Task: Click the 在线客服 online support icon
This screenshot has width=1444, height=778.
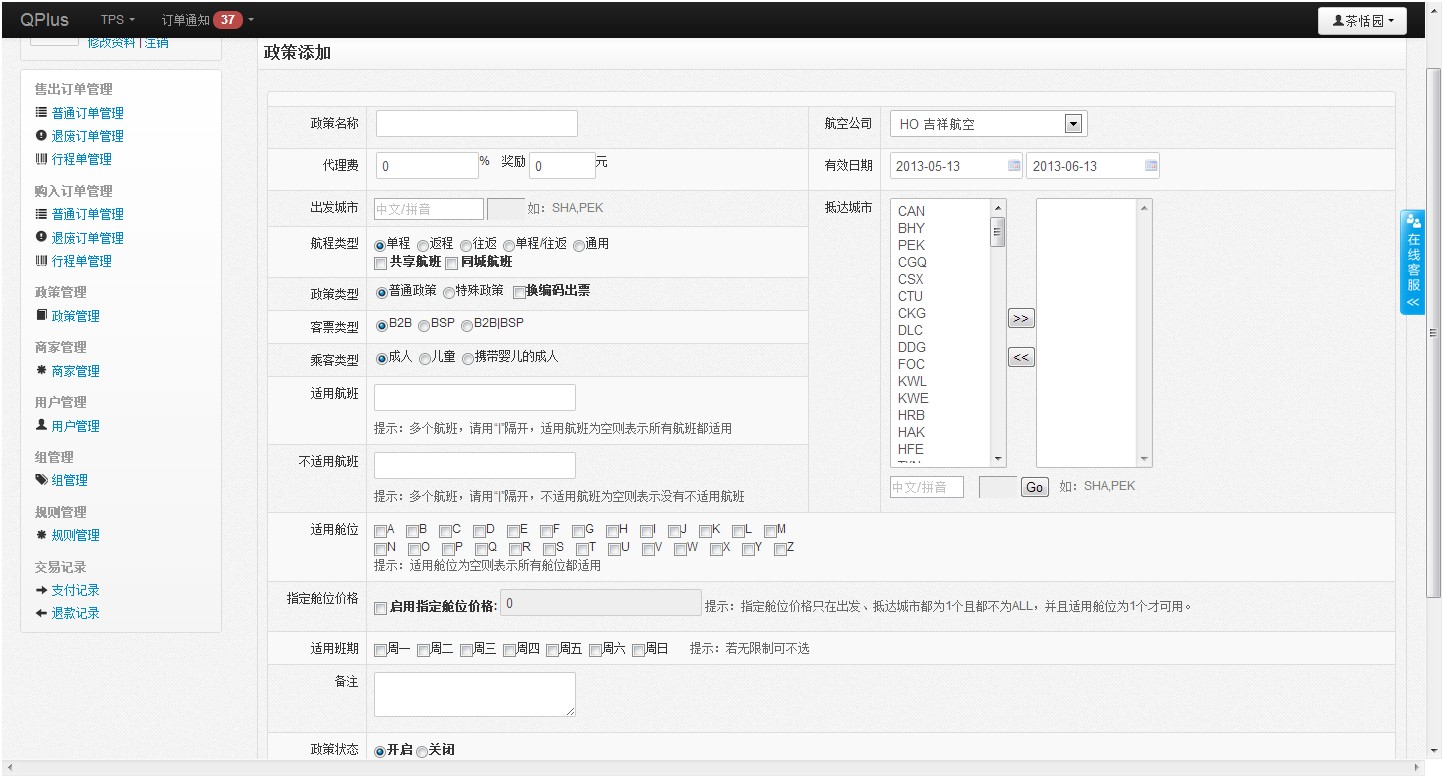Action: coord(1412,262)
